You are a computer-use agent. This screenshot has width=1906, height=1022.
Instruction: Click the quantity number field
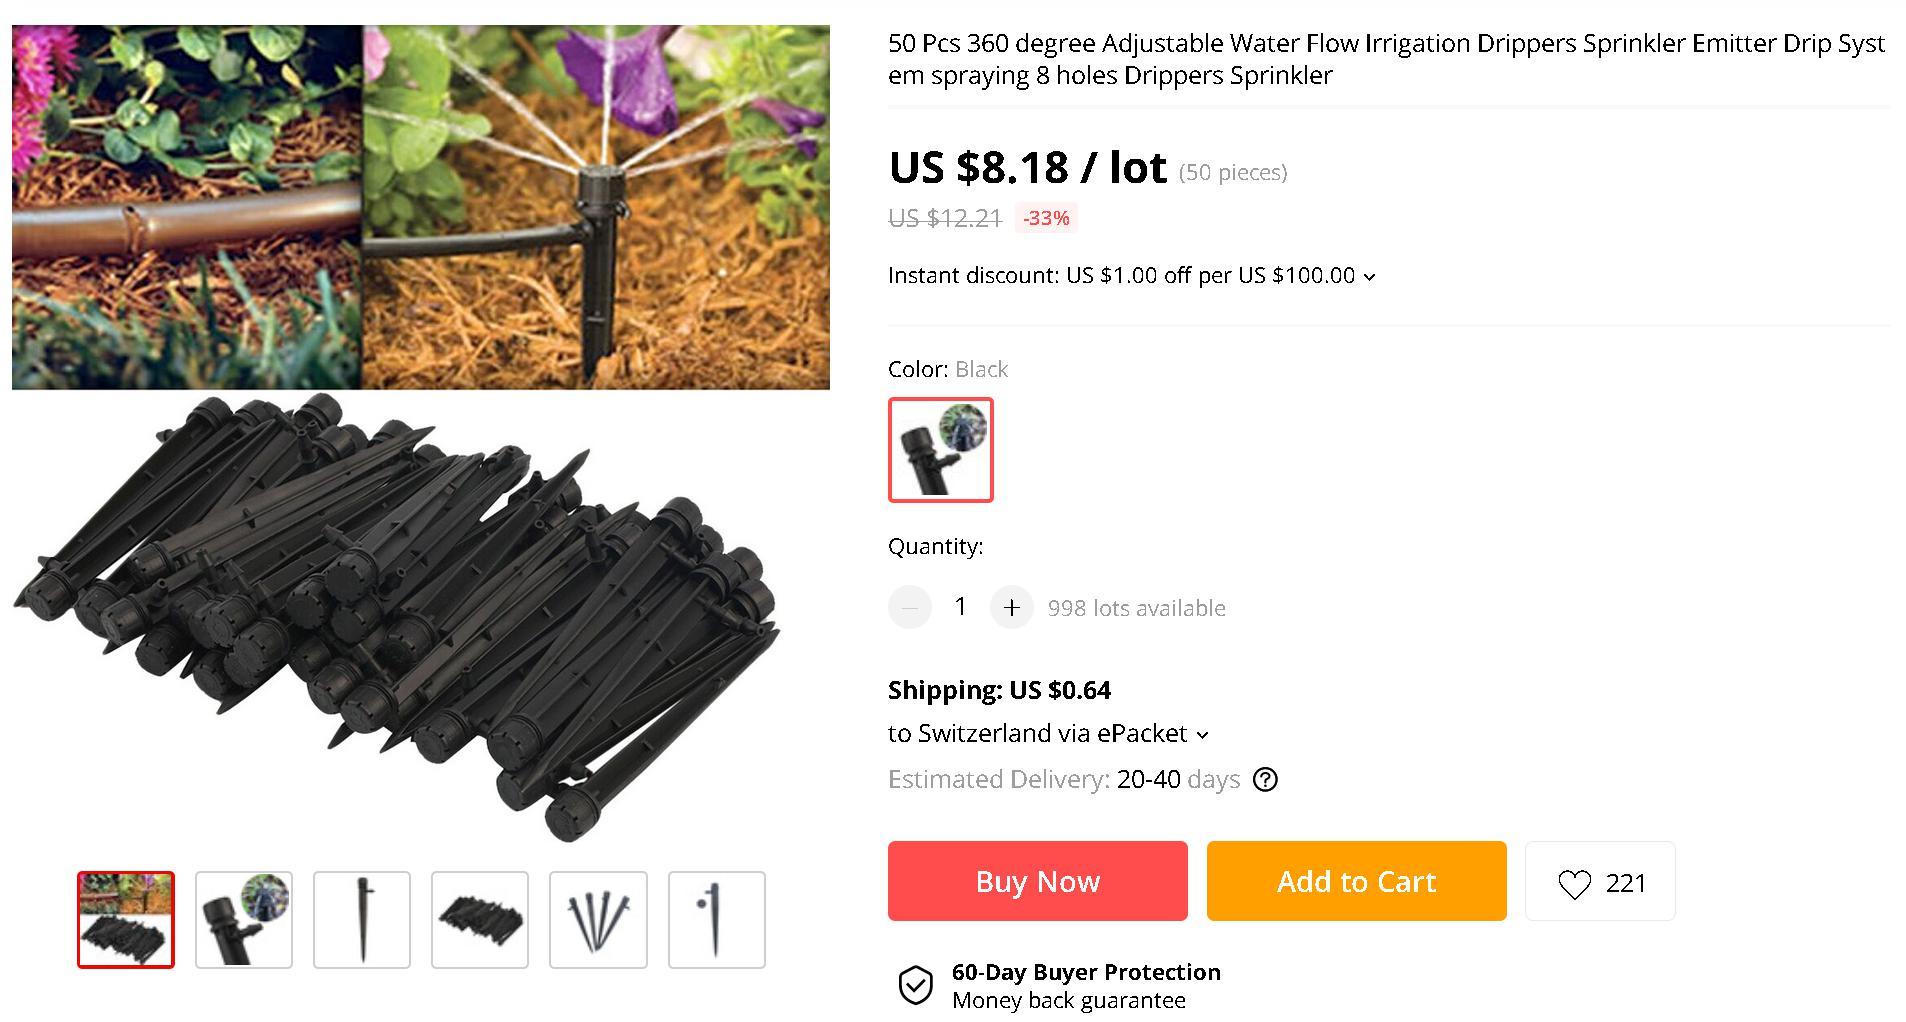click(960, 607)
